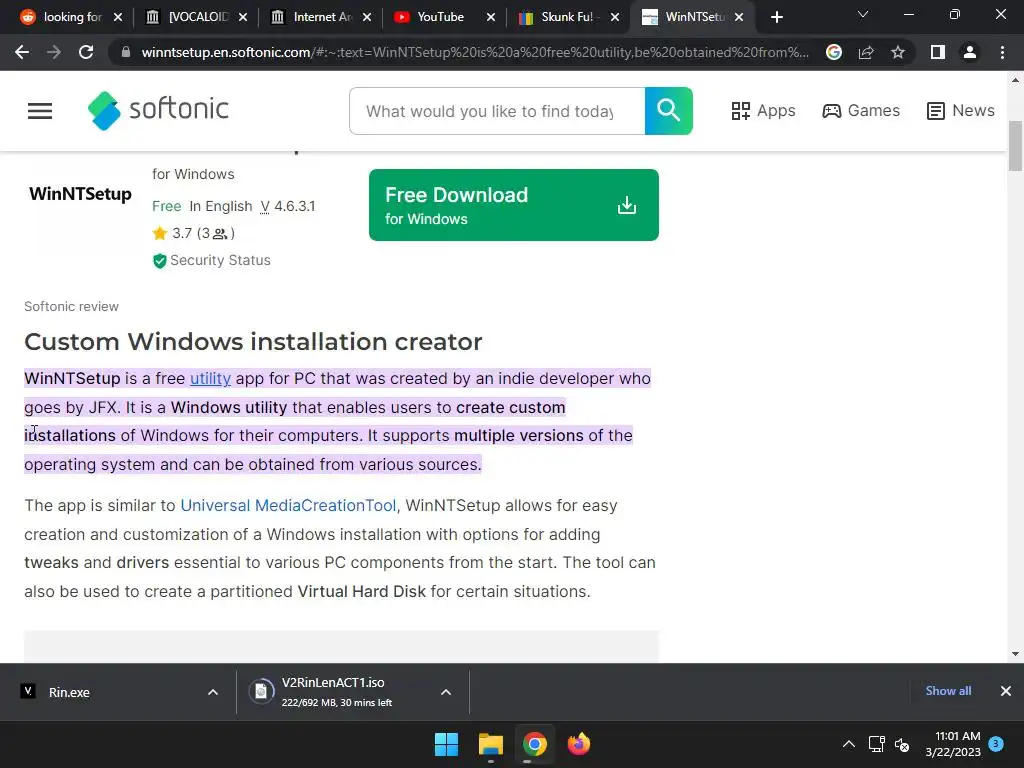1024x768 pixels.
Task: Click the 'Softonic review' label
Action: coord(71,306)
